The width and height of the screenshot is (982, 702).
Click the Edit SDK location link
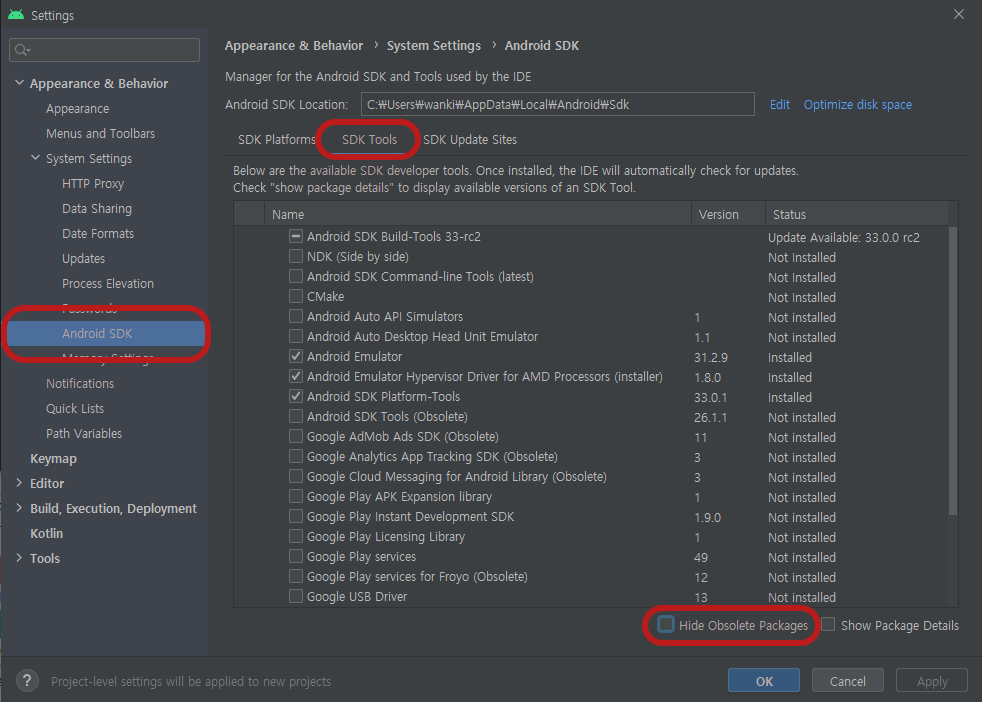click(780, 105)
